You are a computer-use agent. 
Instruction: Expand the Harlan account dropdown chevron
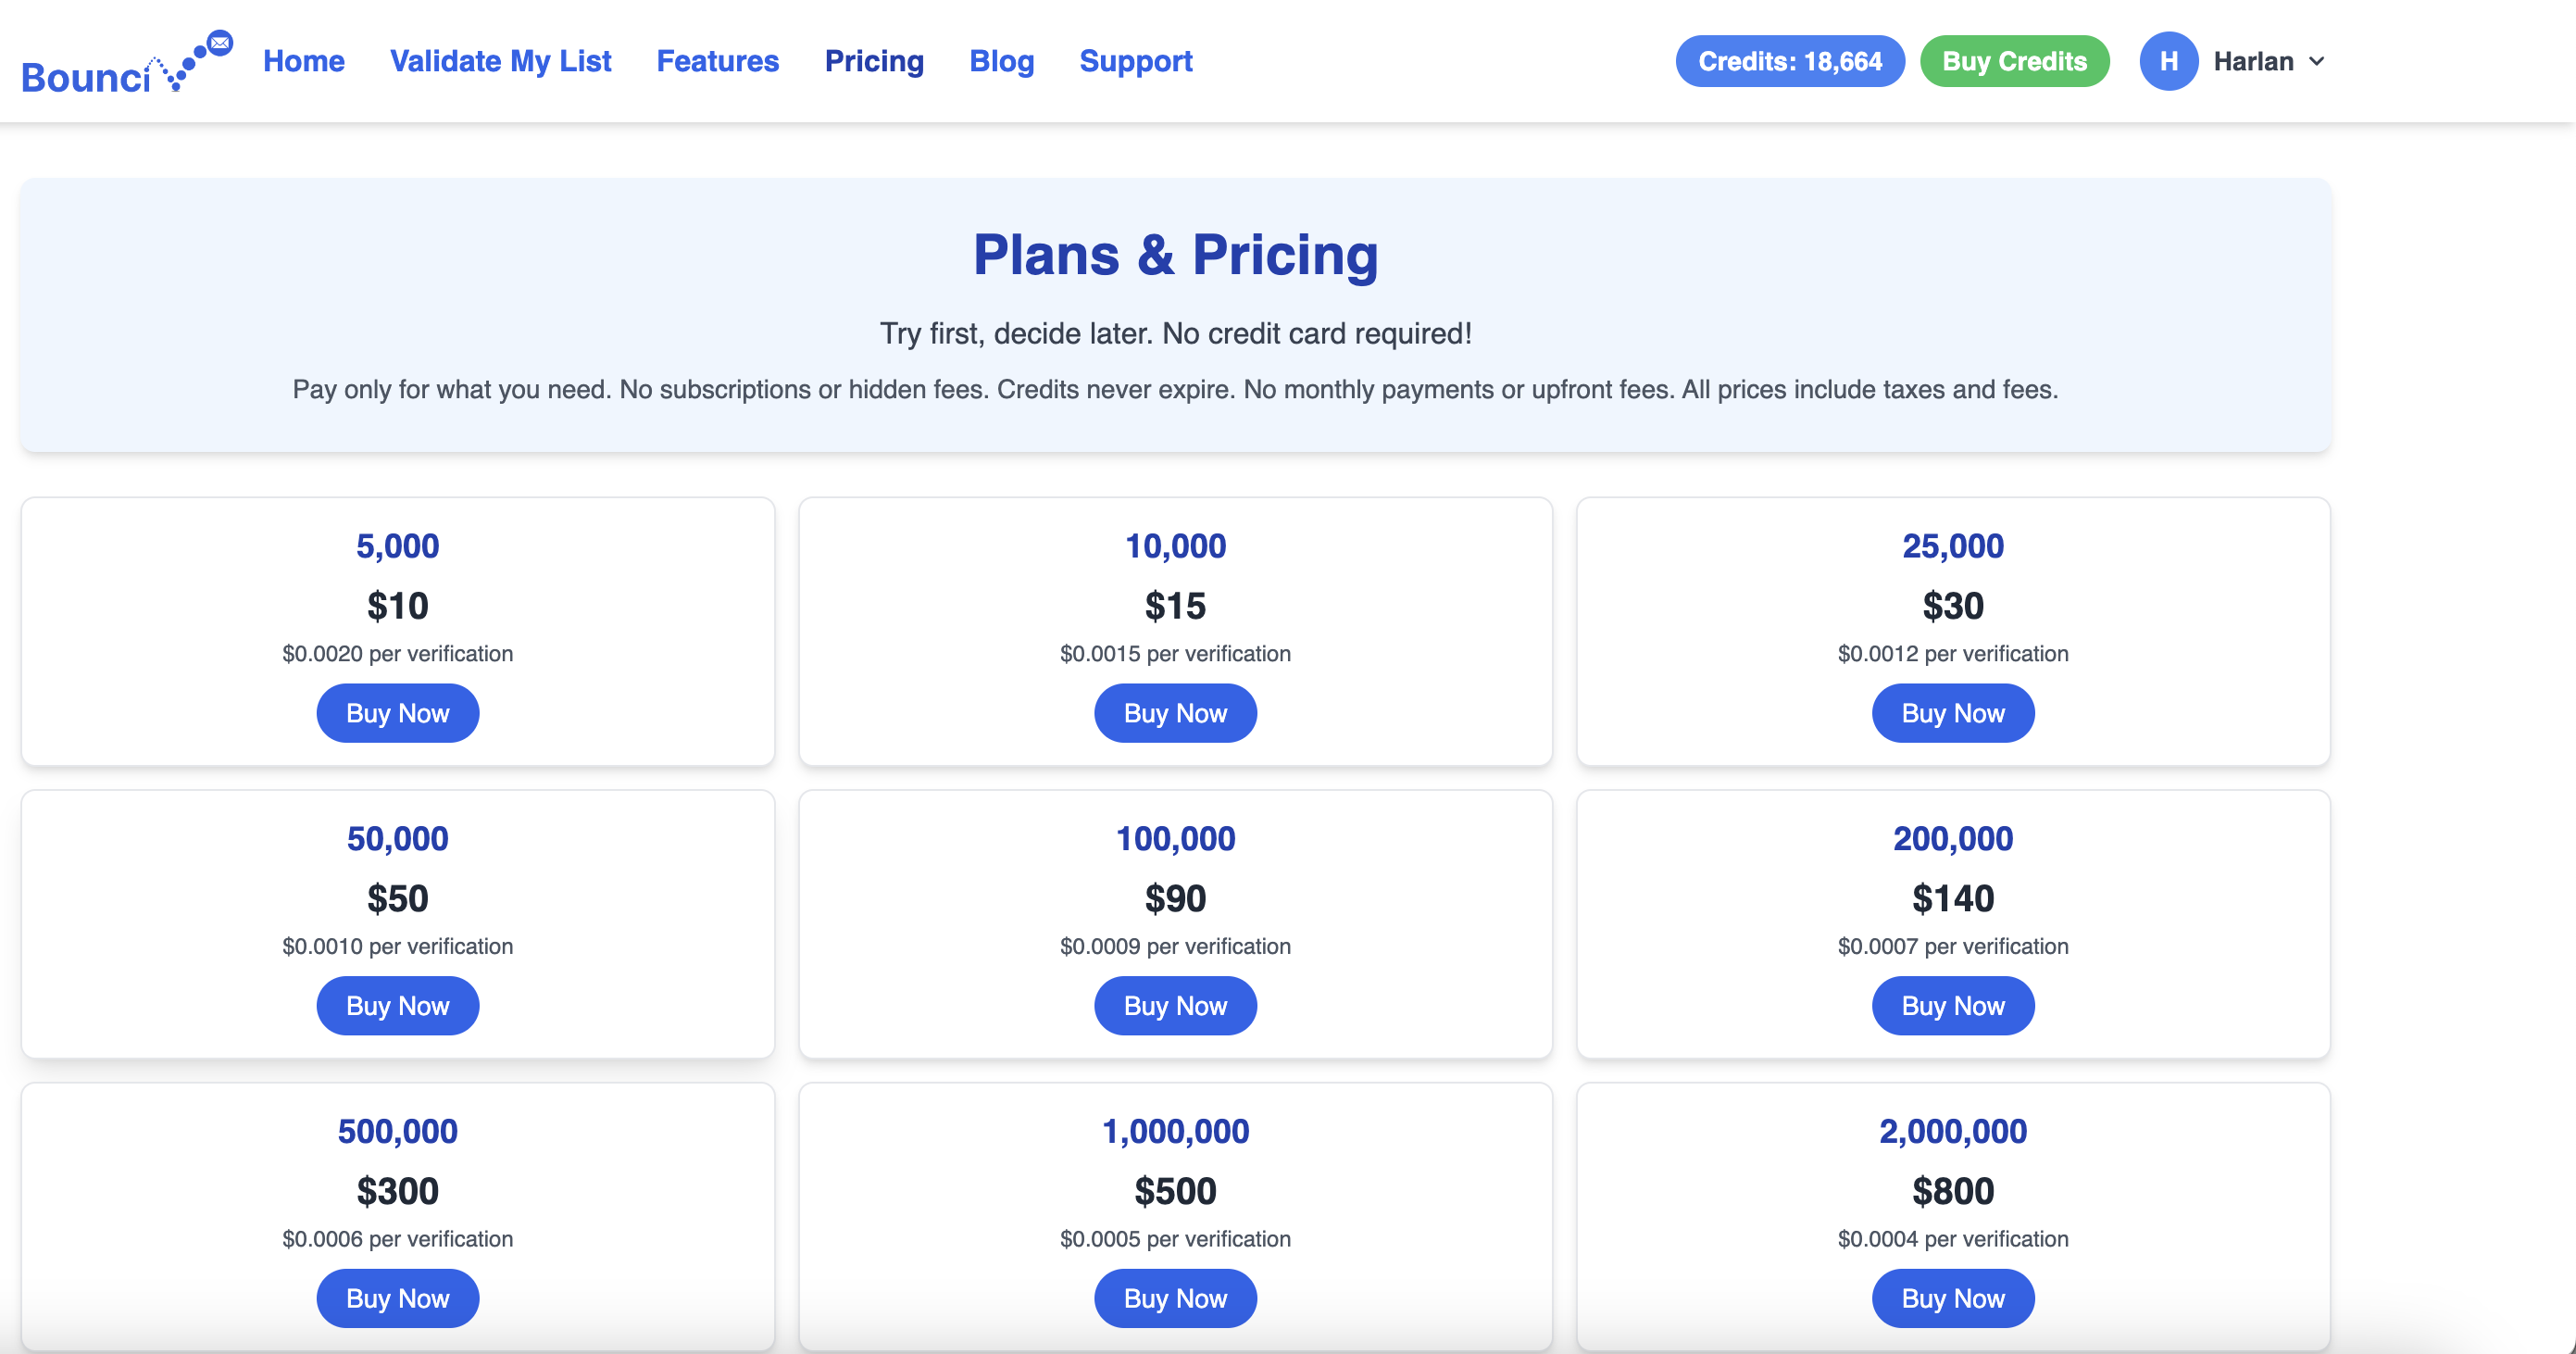2317,61
